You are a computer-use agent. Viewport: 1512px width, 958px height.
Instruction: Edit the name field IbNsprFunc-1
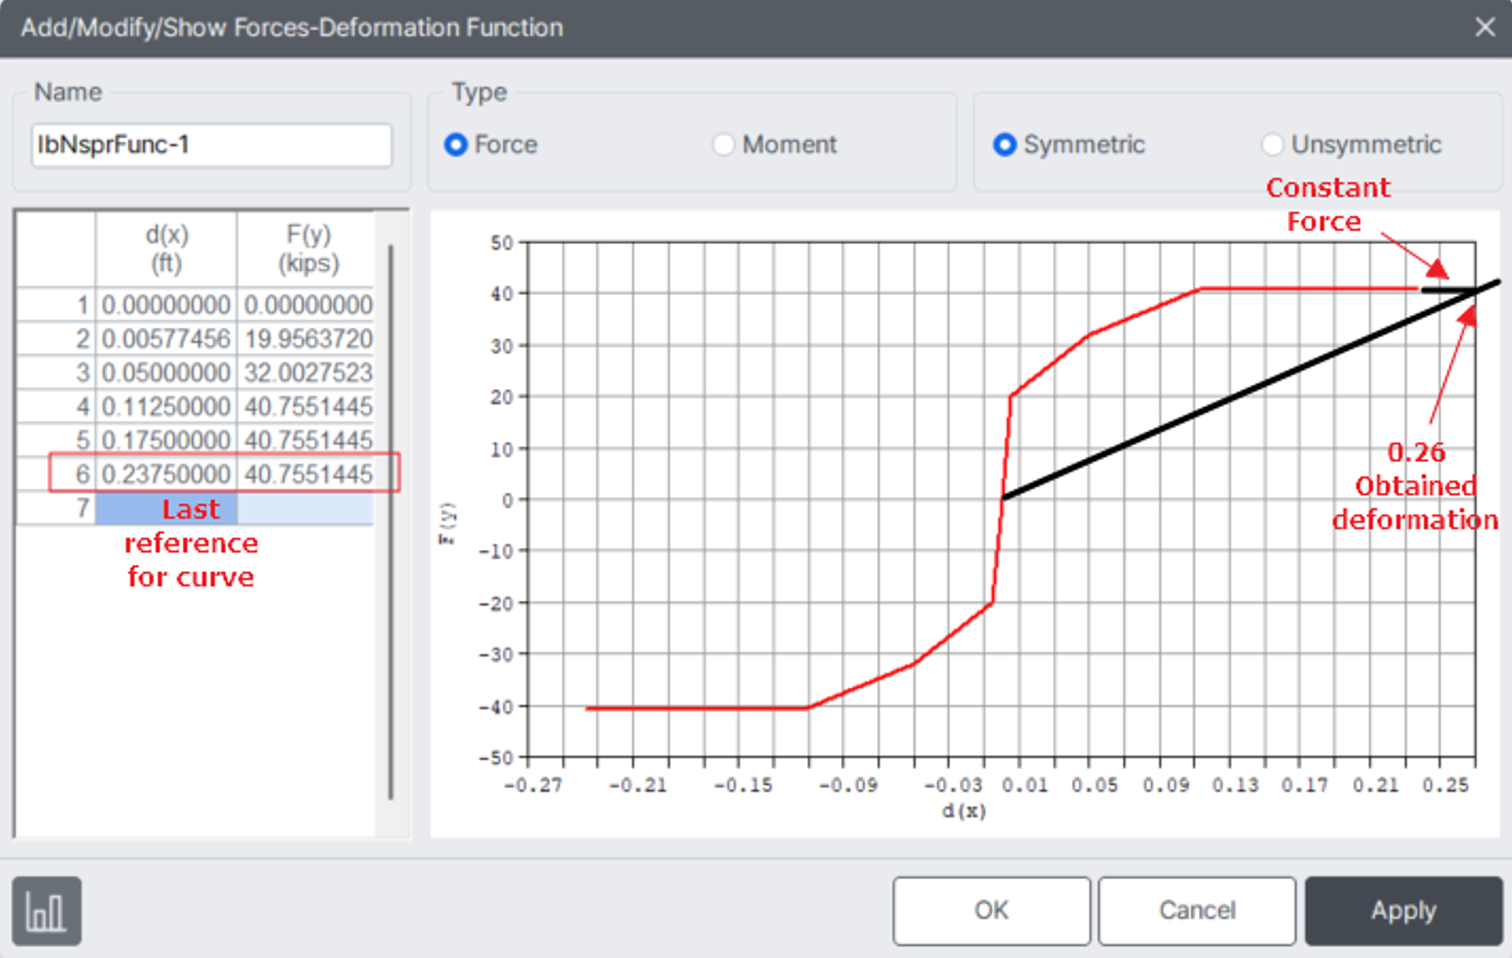(210, 145)
